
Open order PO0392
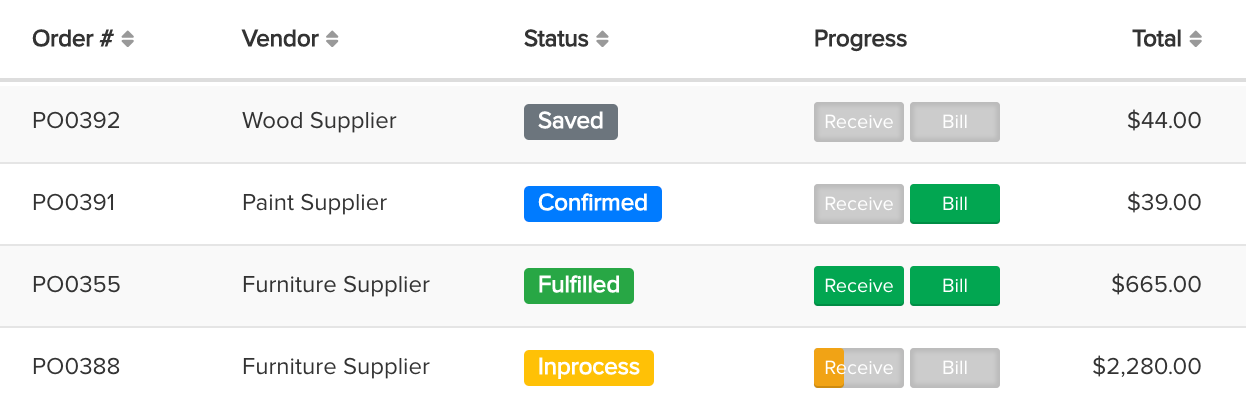[76, 122]
